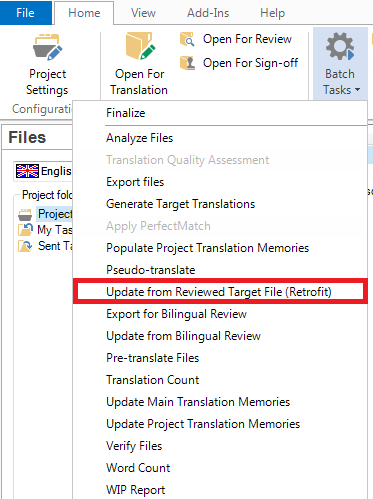Choose Analyze Files menu entry

click(220, 138)
